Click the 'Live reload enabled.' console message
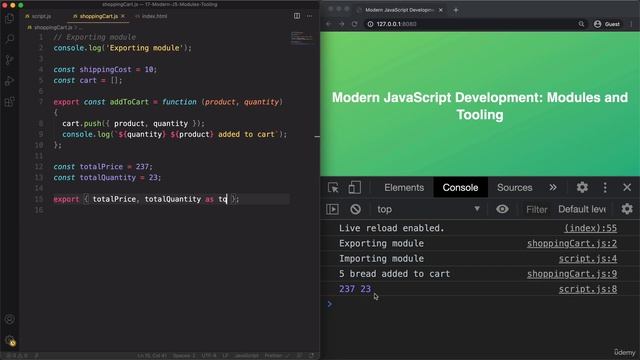Viewport: 640px width, 360px height. (391, 228)
